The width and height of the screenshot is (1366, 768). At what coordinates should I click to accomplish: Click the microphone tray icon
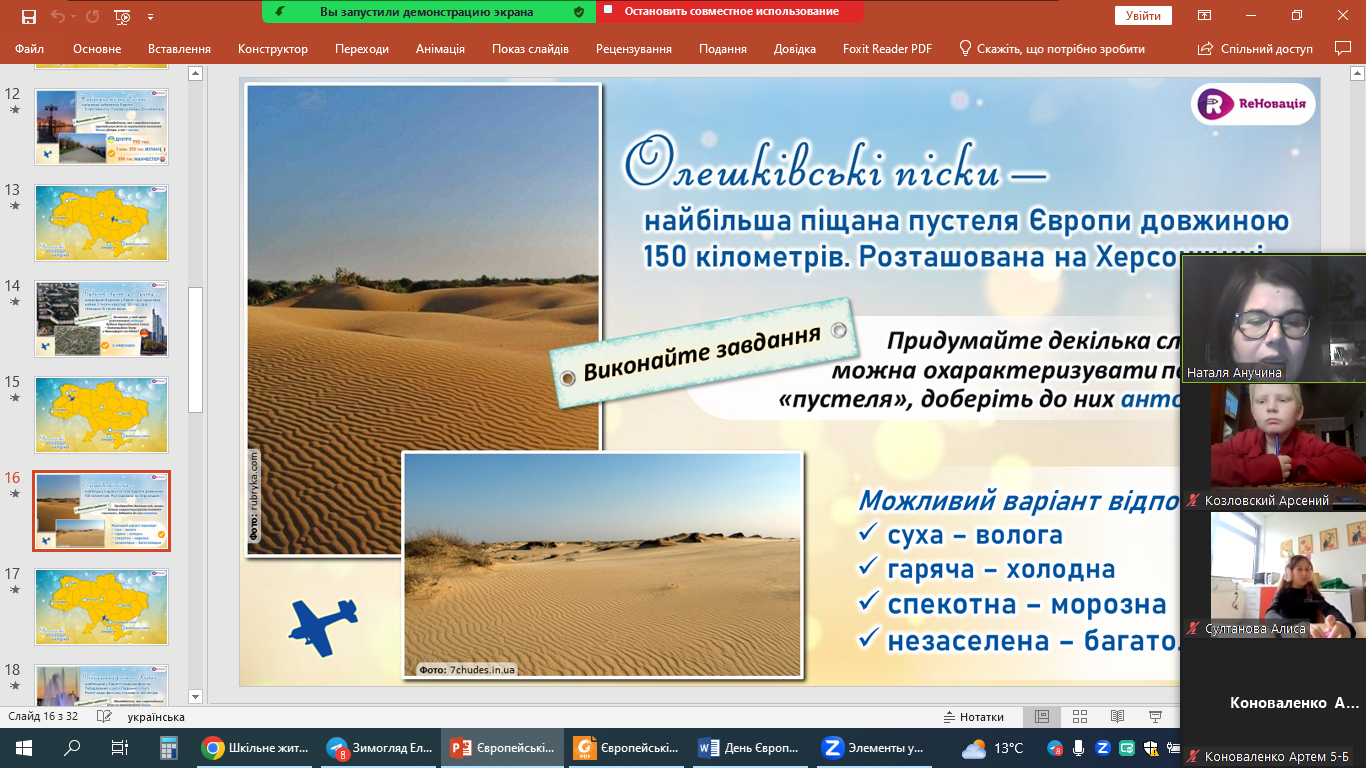click(1078, 748)
